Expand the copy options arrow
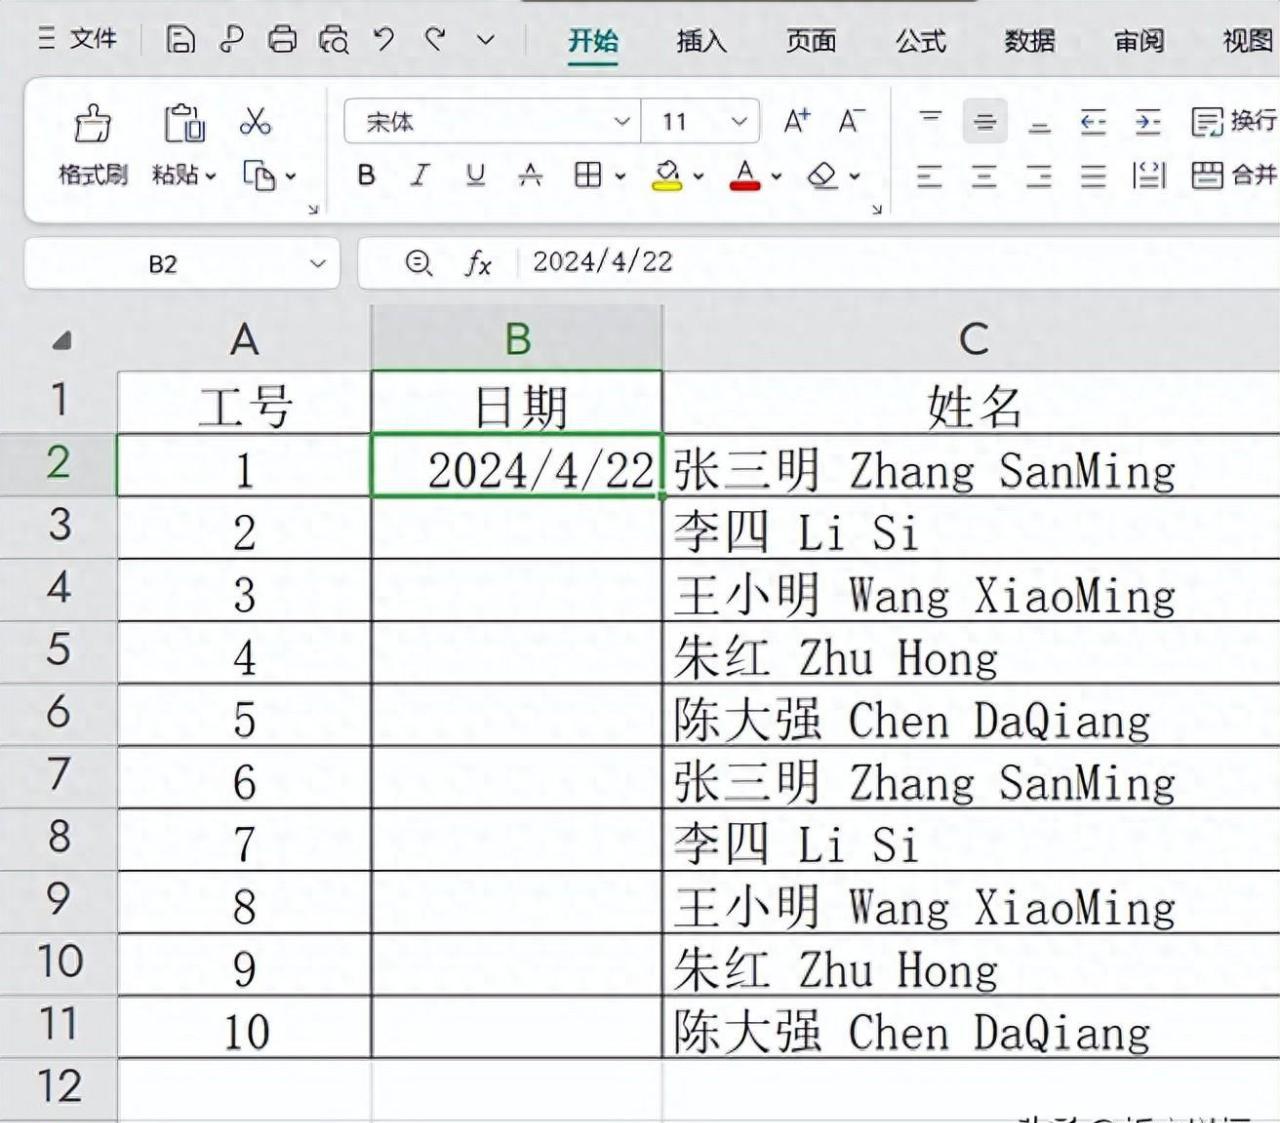1280x1123 pixels. click(x=291, y=176)
